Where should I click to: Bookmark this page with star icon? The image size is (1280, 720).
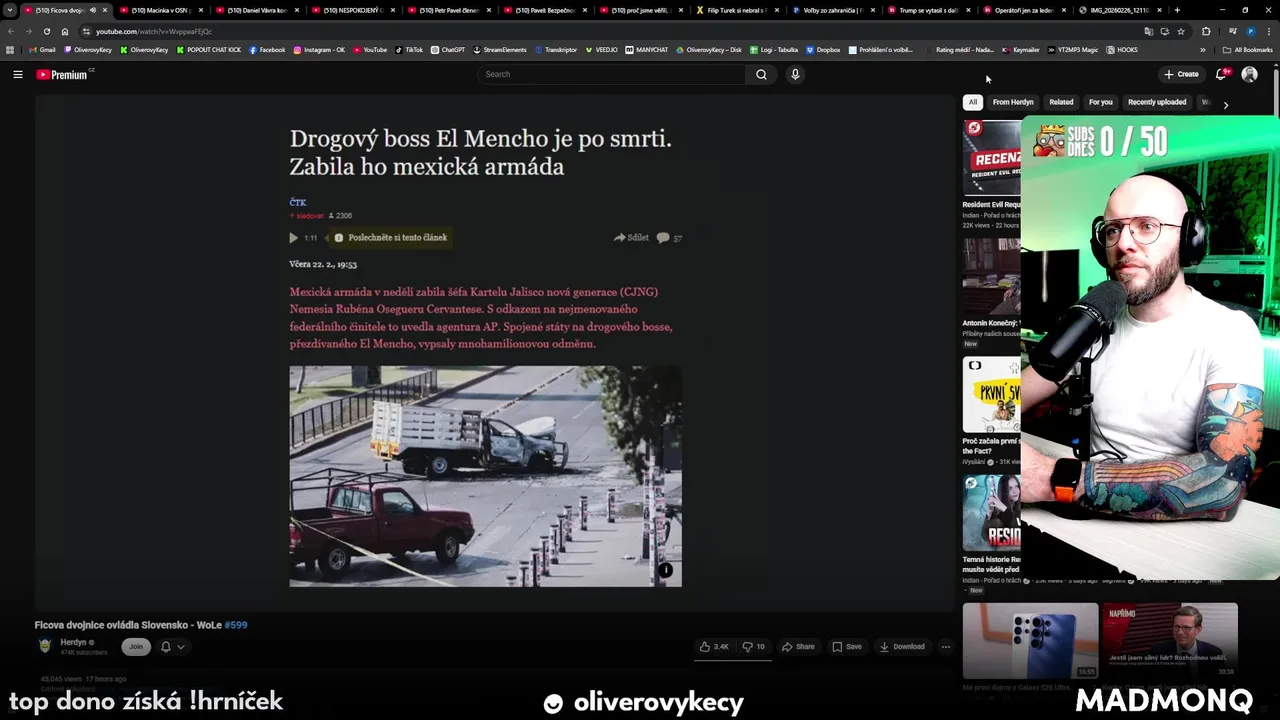pos(1180,31)
